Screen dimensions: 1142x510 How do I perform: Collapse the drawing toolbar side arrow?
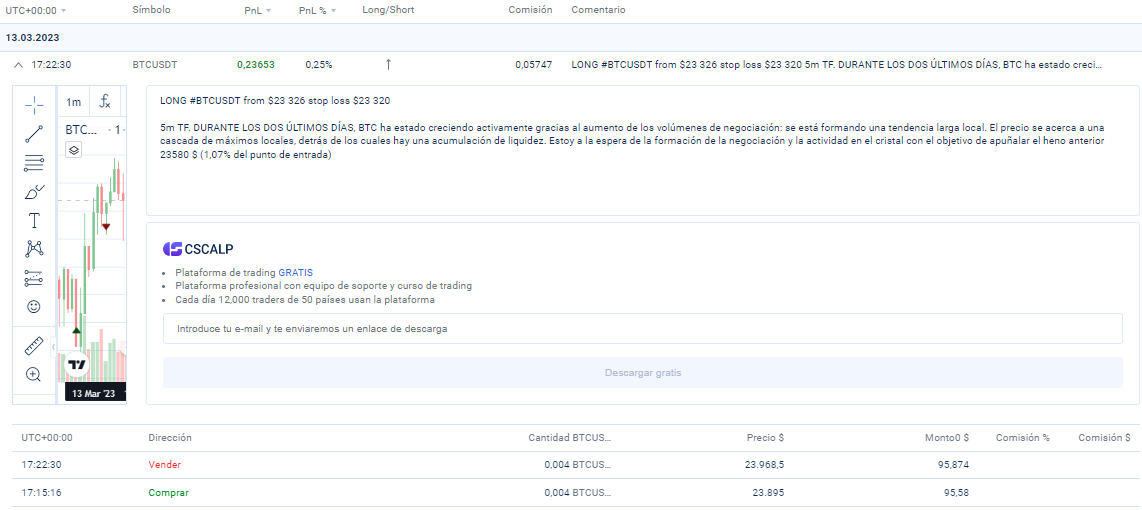coord(52,349)
